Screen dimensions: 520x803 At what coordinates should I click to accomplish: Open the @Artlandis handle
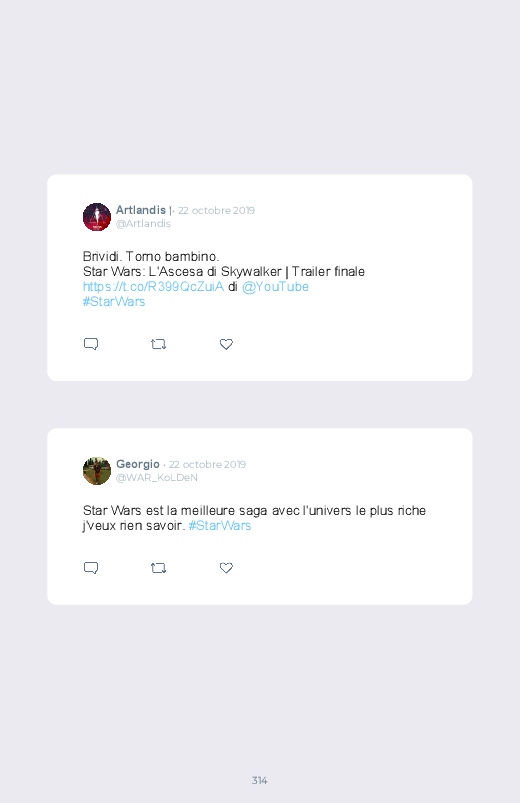tap(143, 224)
